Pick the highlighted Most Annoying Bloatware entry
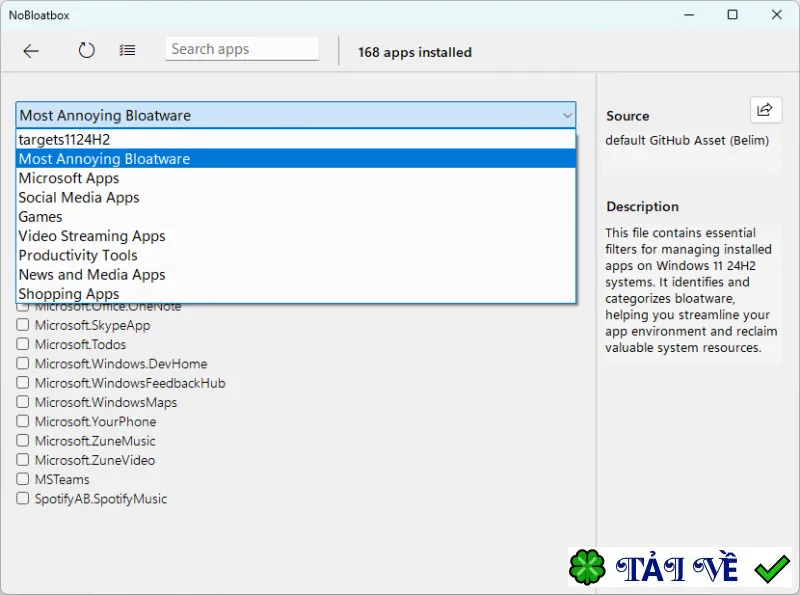This screenshot has height=595, width=800. coord(296,159)
